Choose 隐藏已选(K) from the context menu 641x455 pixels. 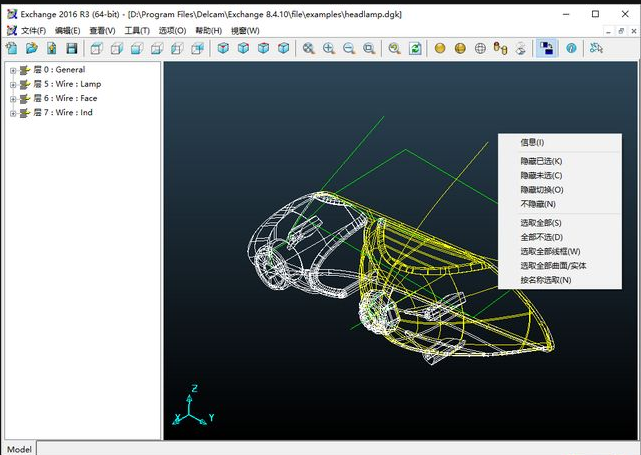point(541,161)
